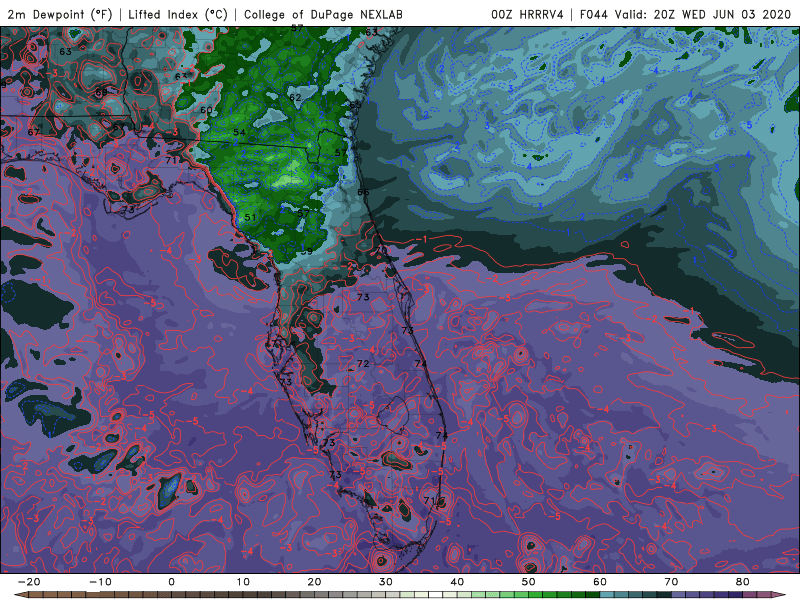800x600 pixels.
Task: Click the '-10' color scale label
Action: tap(100, 582)
